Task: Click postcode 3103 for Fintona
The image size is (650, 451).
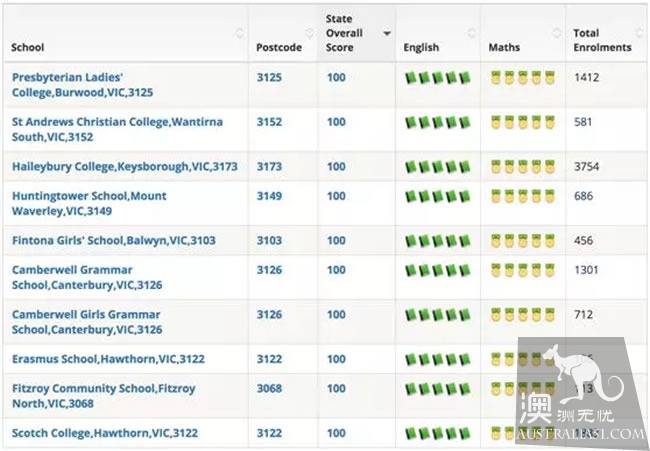Action: pos(269,240)
